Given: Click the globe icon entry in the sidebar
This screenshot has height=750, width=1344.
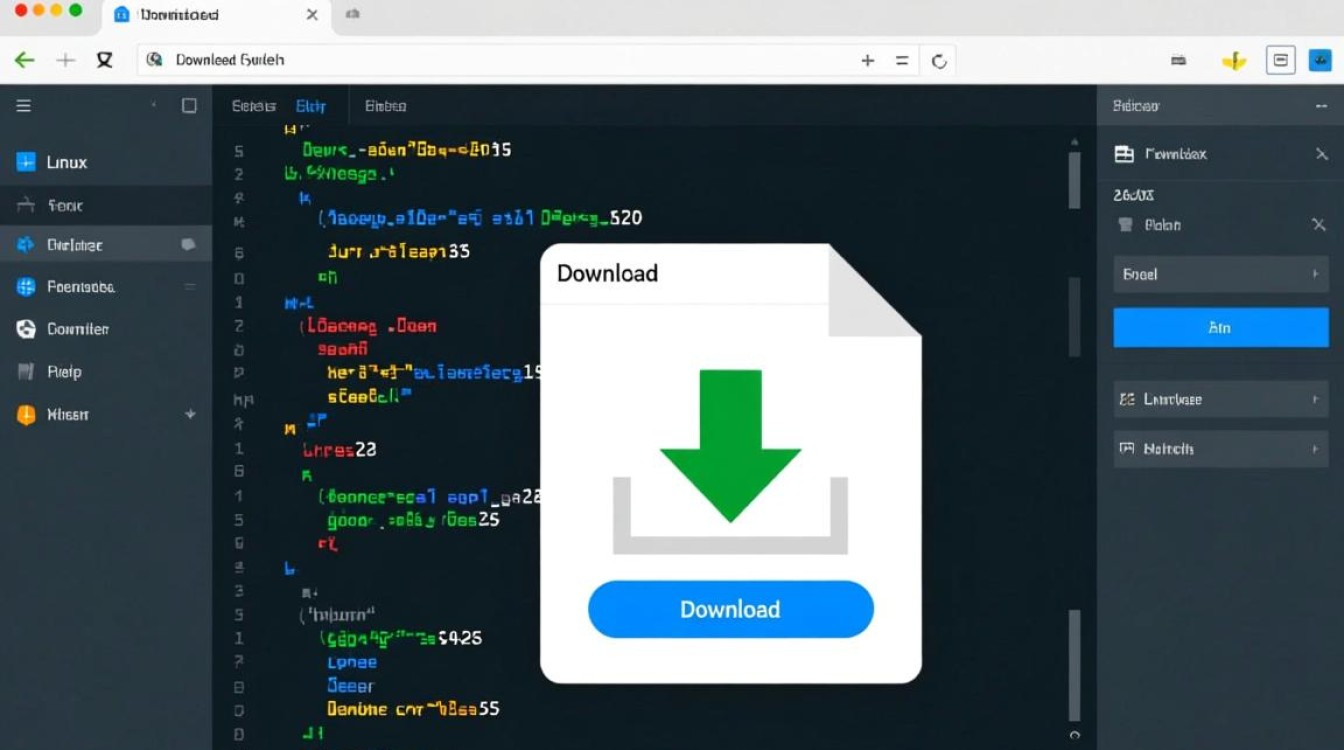Looking at the screenshot, I should pyautogui.click(x=24, y=287).
